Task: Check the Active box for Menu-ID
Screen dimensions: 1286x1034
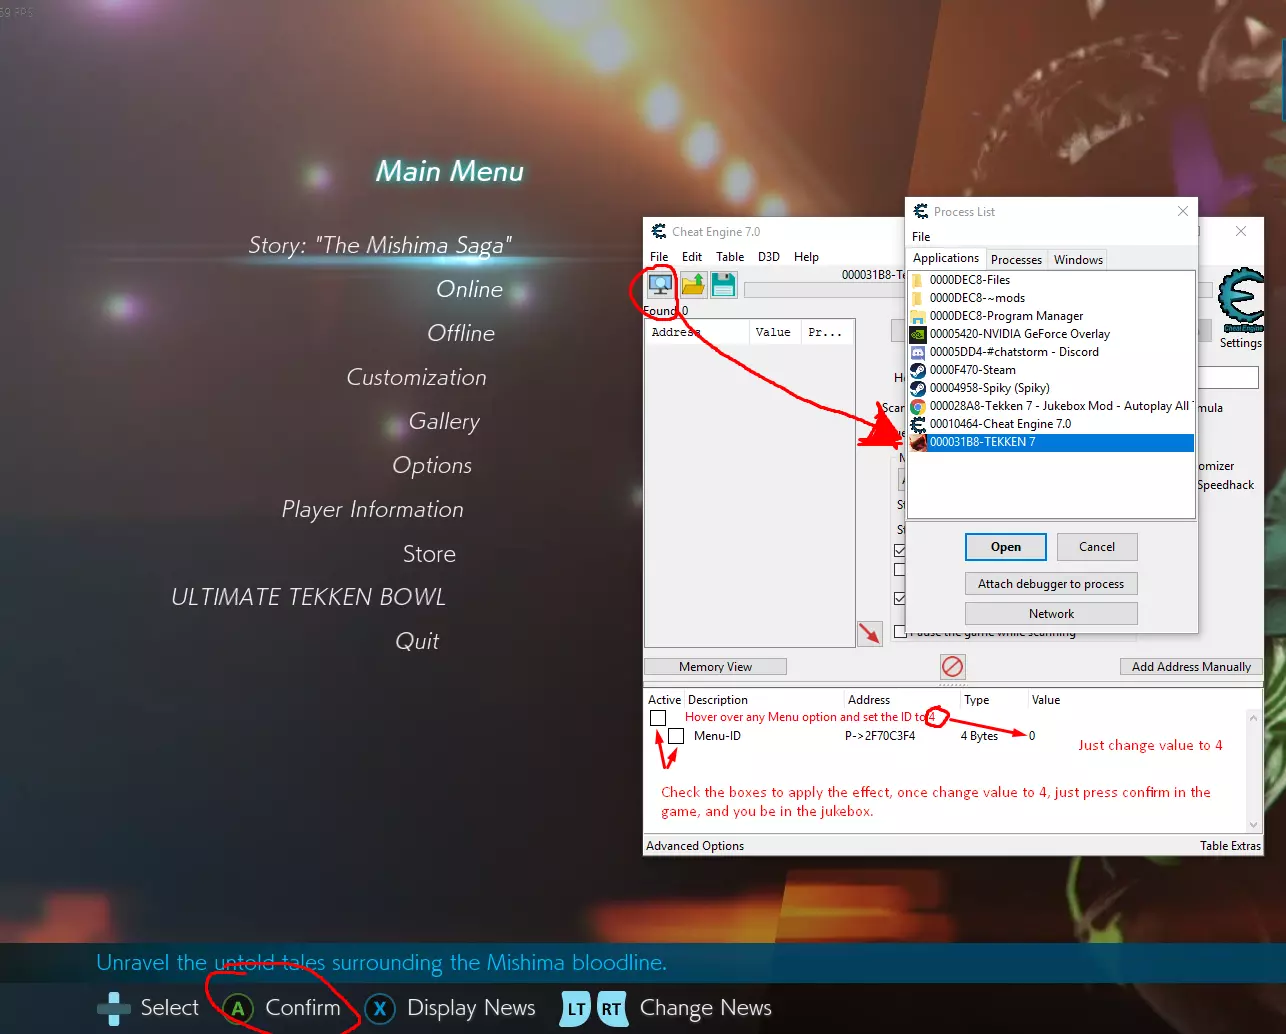Action: coord(676,736)
